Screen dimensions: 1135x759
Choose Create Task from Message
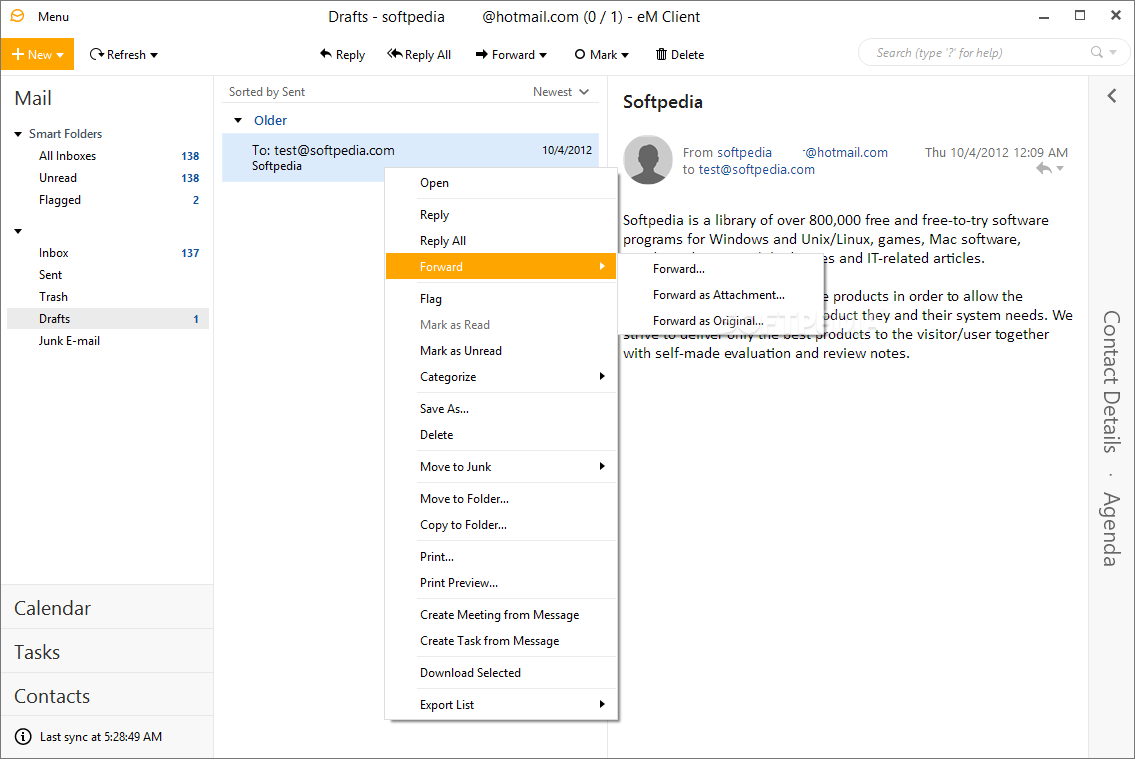(501, 640)
